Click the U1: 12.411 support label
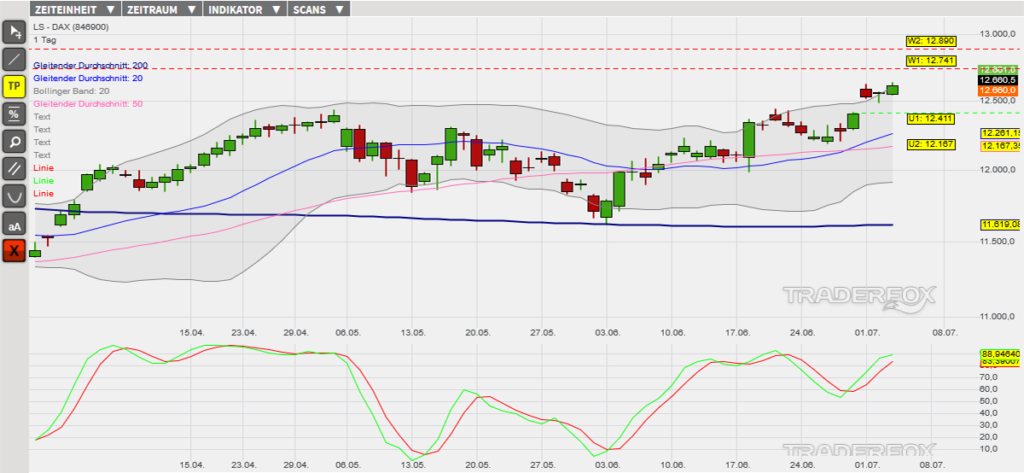 (x=931, y=118)
